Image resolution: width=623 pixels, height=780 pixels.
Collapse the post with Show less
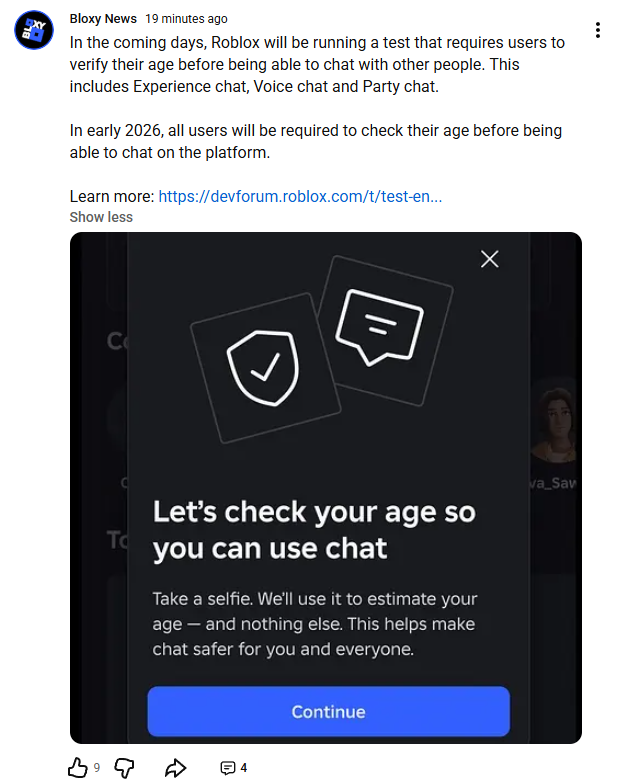pyautogui.click(x=101, y=217)
